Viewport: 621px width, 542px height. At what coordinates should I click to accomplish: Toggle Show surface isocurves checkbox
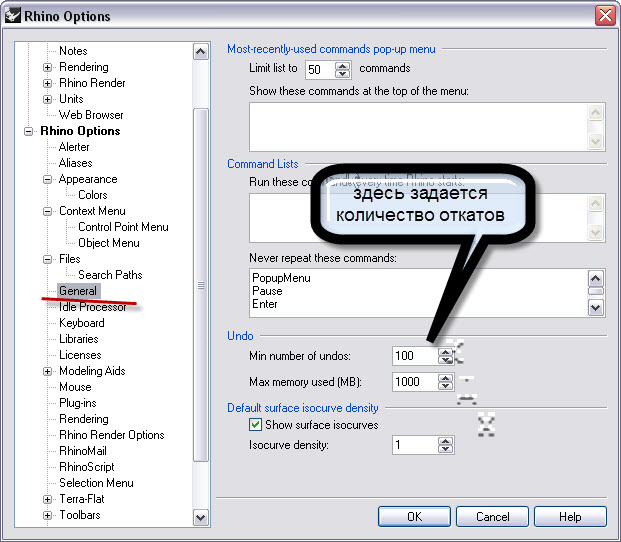coord(255,425)
